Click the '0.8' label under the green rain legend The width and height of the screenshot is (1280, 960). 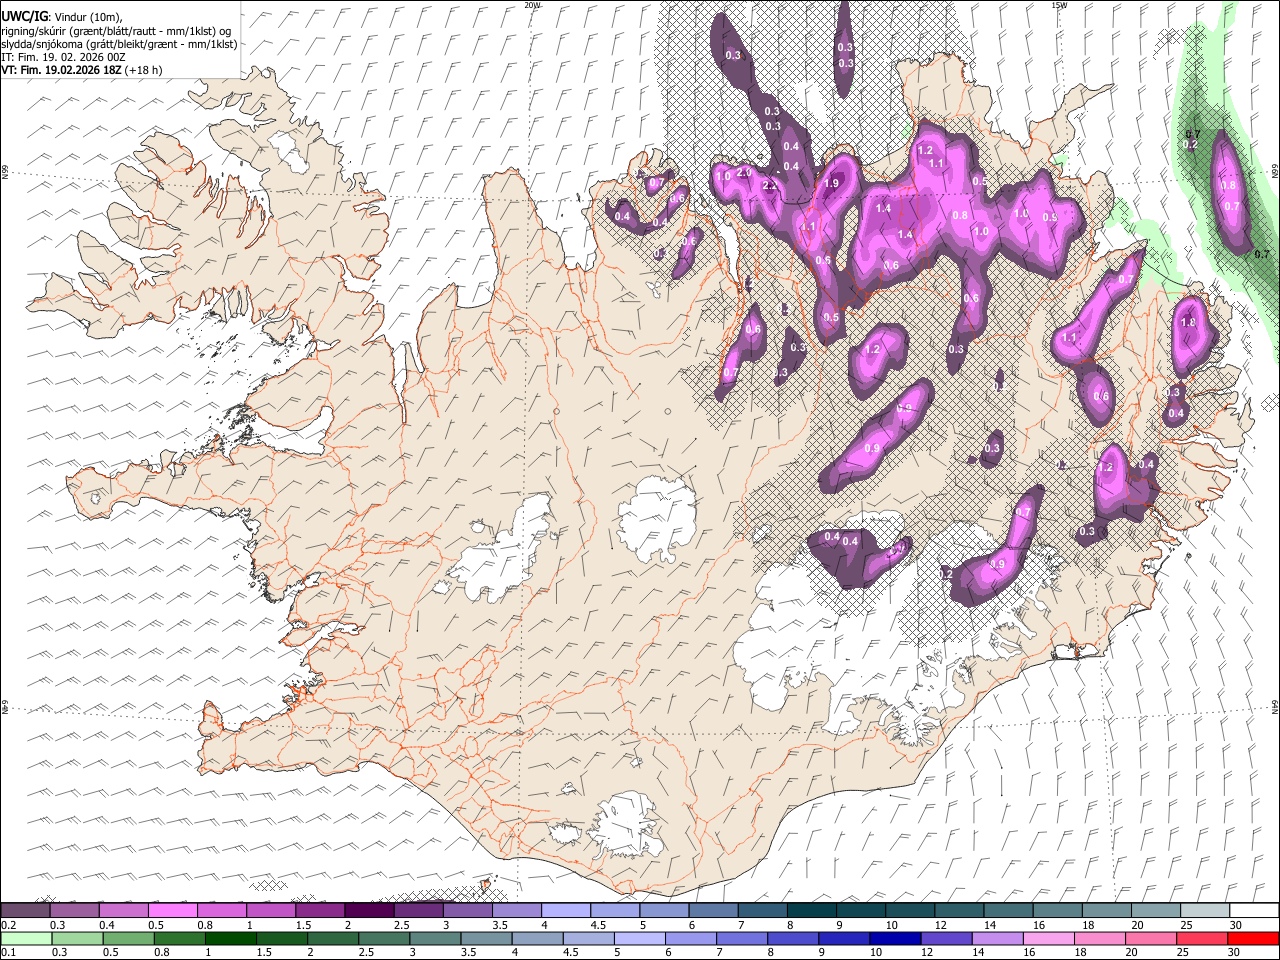(161, 953)
